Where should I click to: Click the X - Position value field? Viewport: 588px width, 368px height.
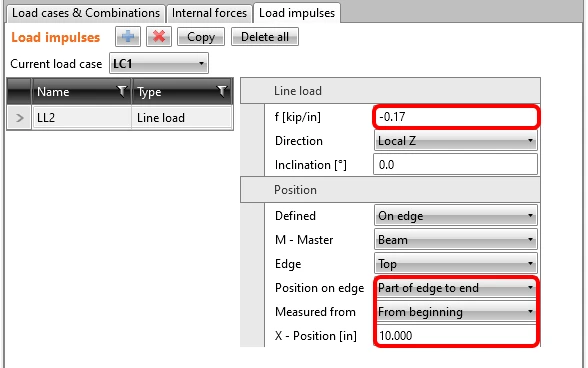[456, 335]
